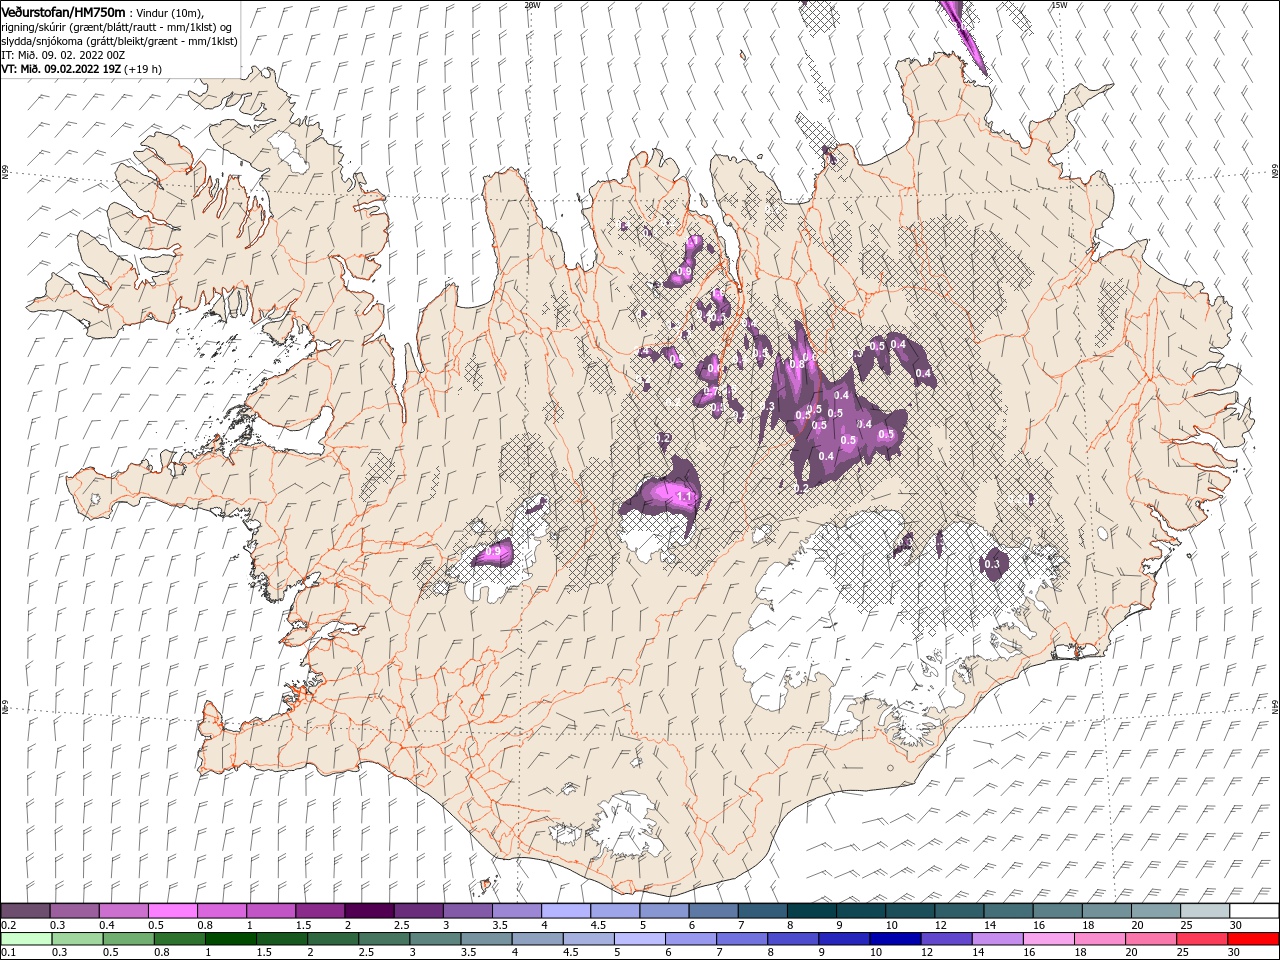The height and width of the screenshot is (960, 1280).
Task: Click the 0.8 green swatch in the lower legend
Action: coord(180,939)
